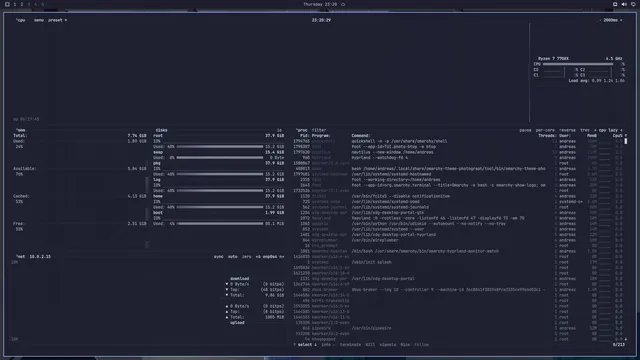
Task: Select the xdg-desktop-portal-hyprland process row
Action: click(458, 235)
